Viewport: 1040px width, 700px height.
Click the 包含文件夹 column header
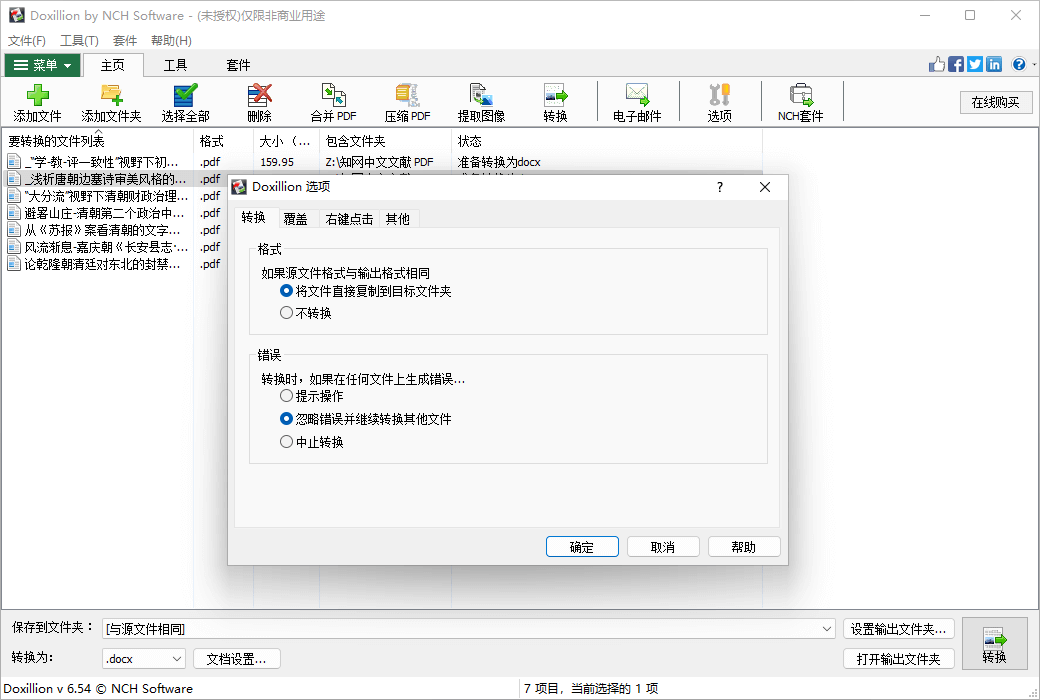pos(385,141)
